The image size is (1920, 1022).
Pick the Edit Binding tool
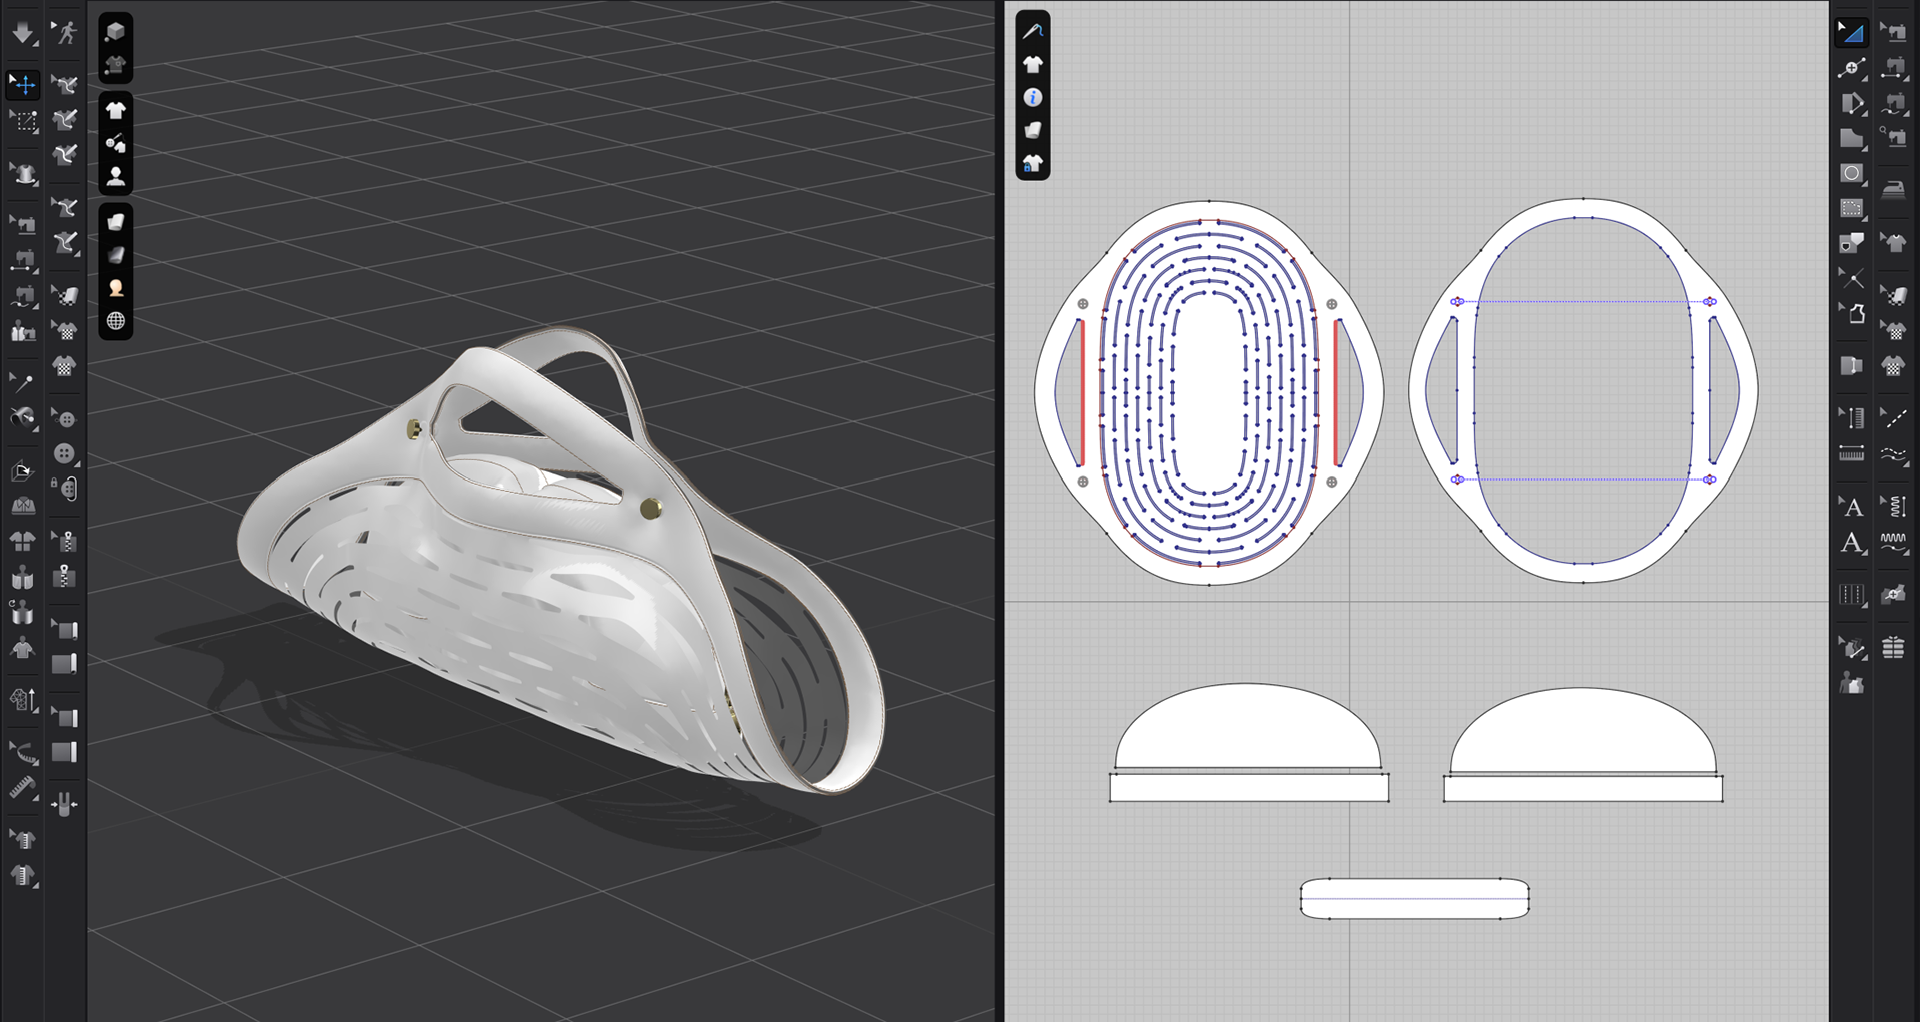(x=65, y=629)
